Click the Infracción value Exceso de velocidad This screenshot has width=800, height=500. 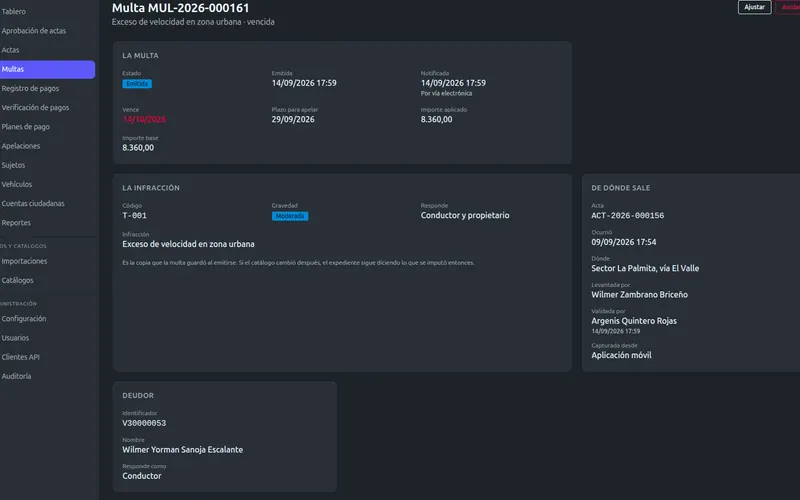click(188, 244)
